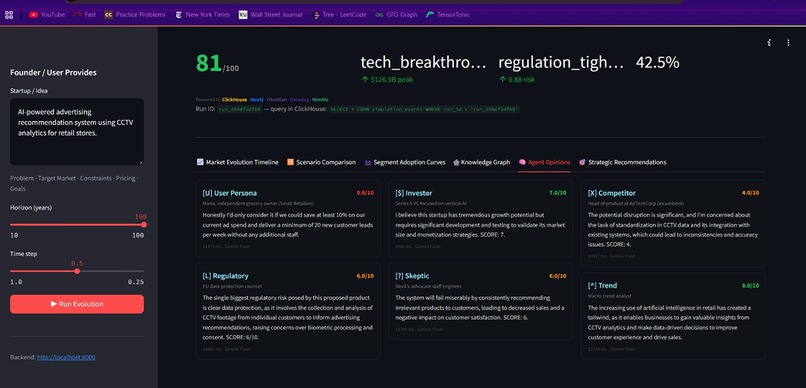
Task: Open the Strategic Recommendations tab
Action: tap(622, 162)
